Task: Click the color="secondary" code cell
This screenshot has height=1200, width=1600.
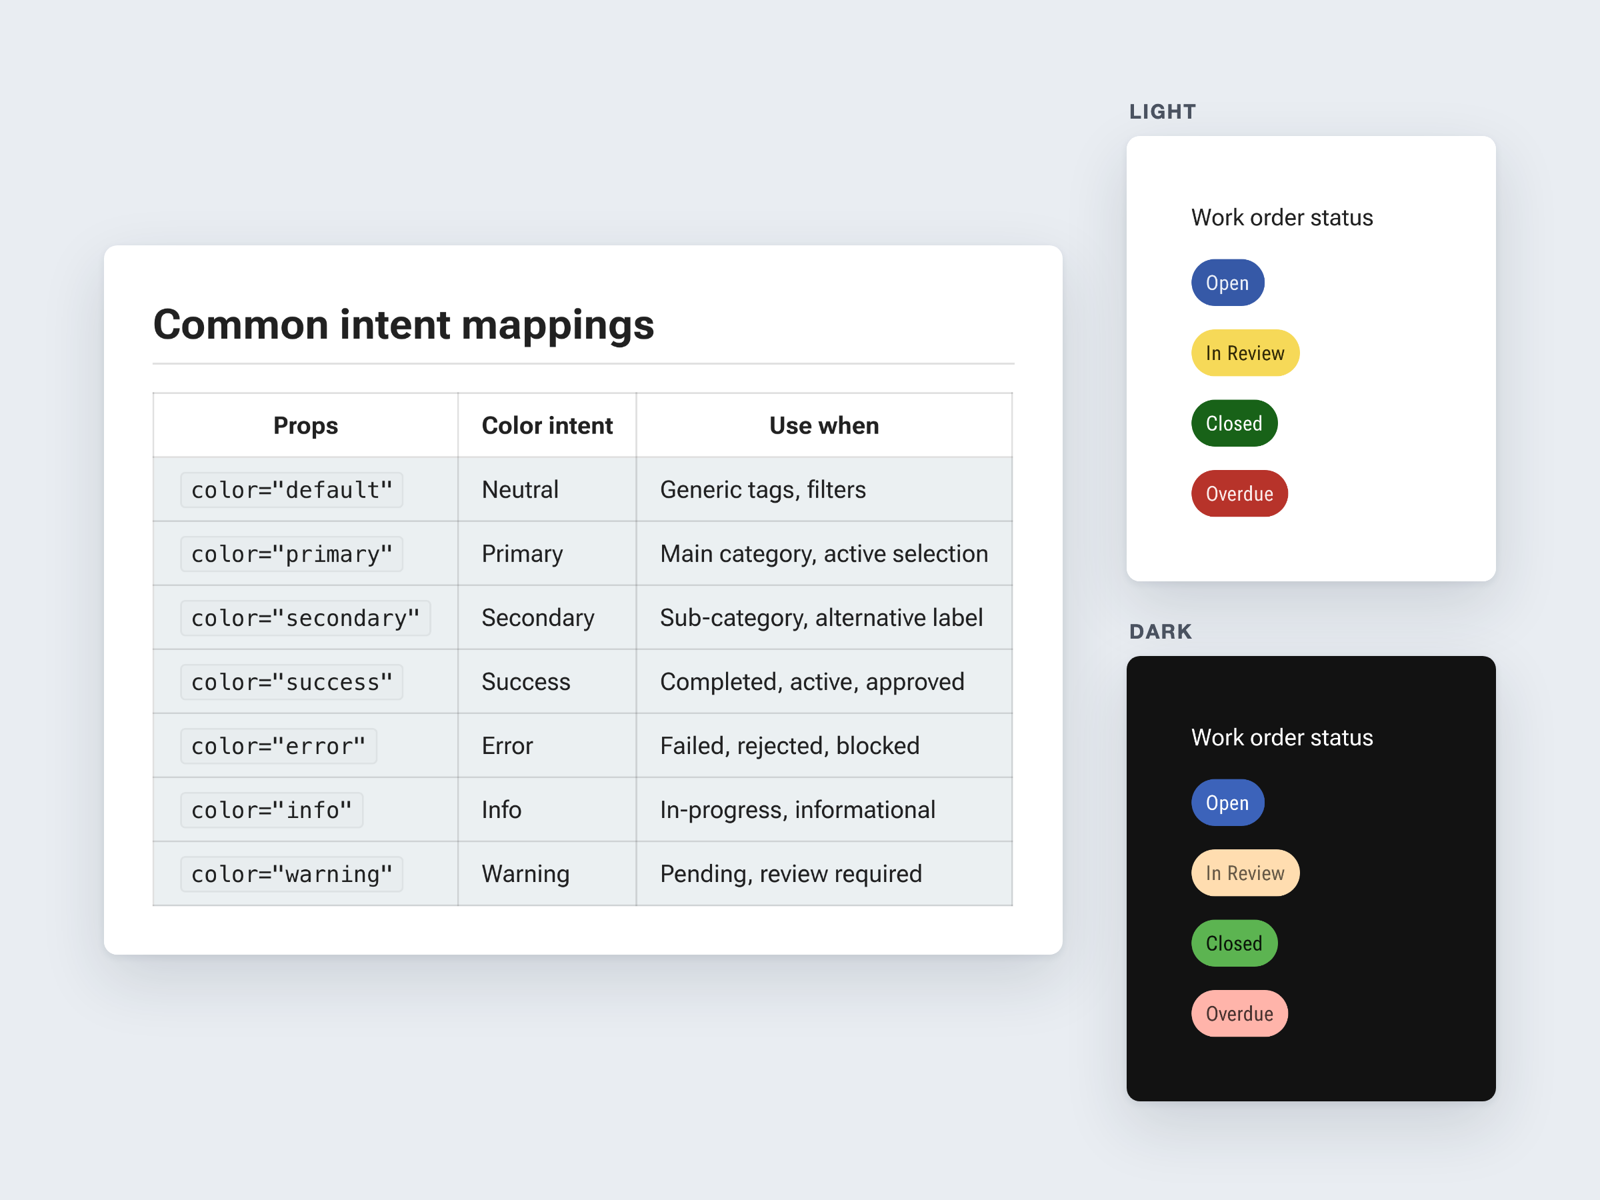Action: [x=305, y=618]
